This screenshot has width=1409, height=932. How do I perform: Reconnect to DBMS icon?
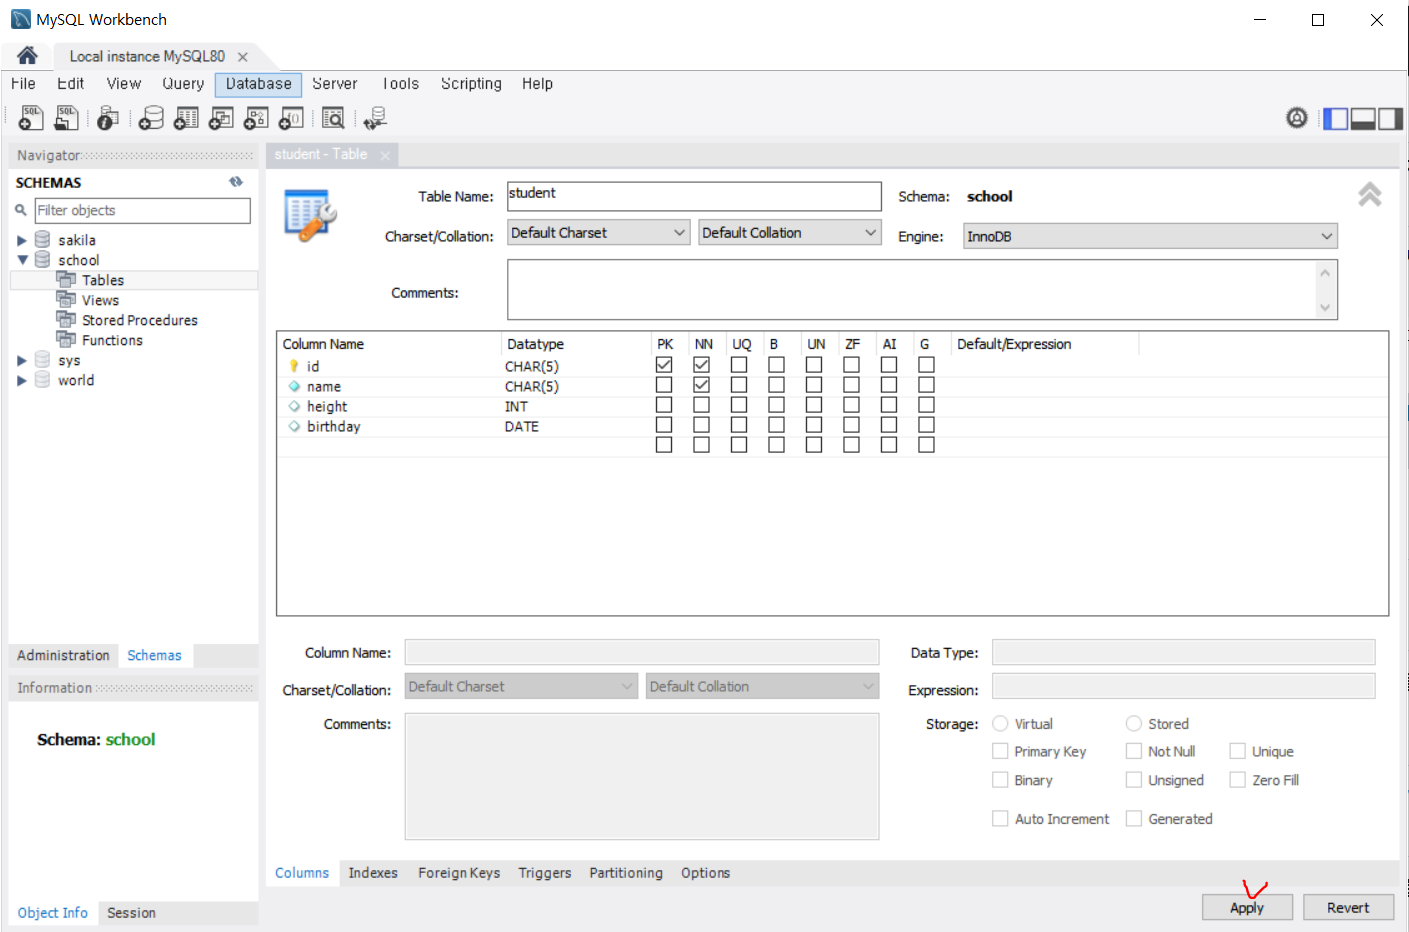pos(375,118)
